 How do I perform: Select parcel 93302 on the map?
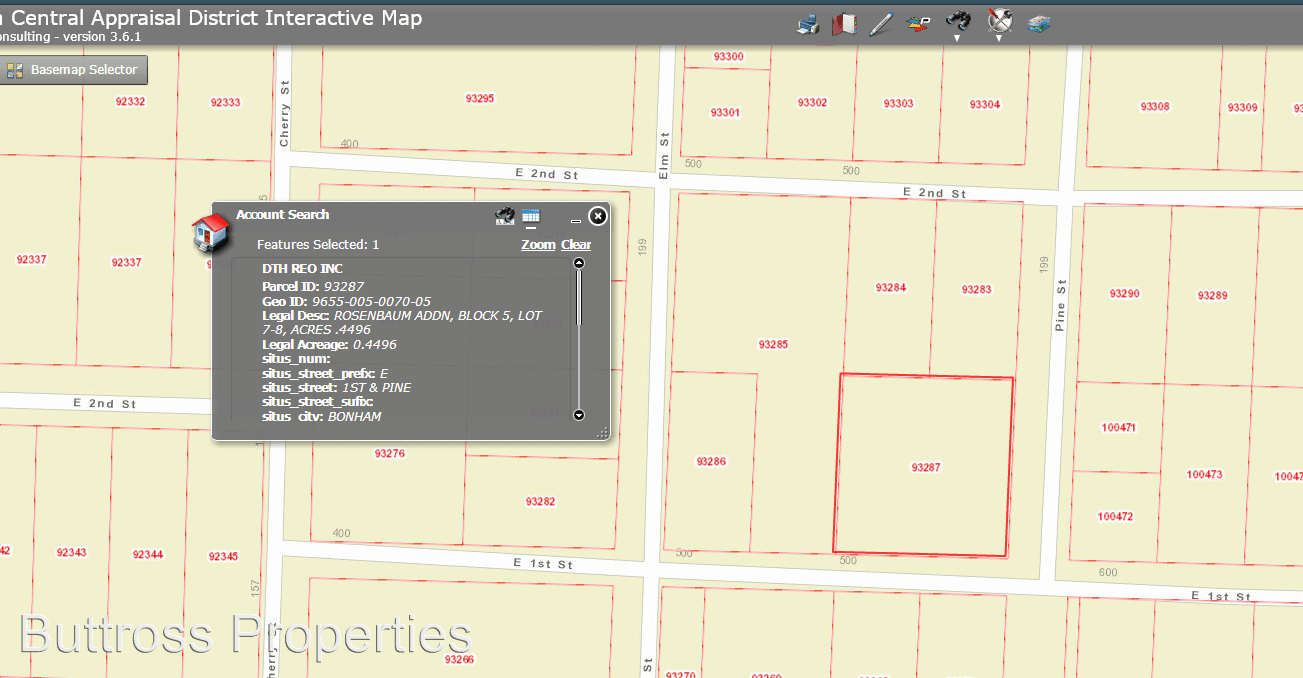(x=812, y=103)
